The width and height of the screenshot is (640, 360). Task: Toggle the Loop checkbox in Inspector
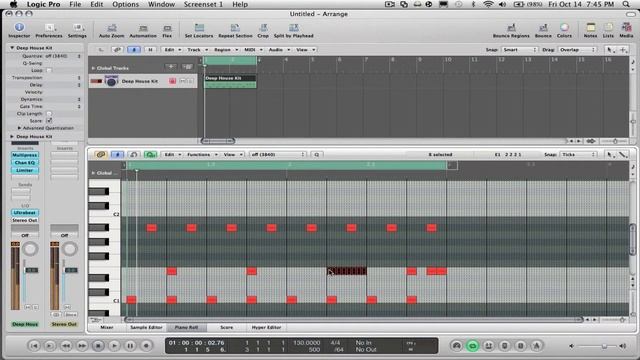[x=49, y=70]
